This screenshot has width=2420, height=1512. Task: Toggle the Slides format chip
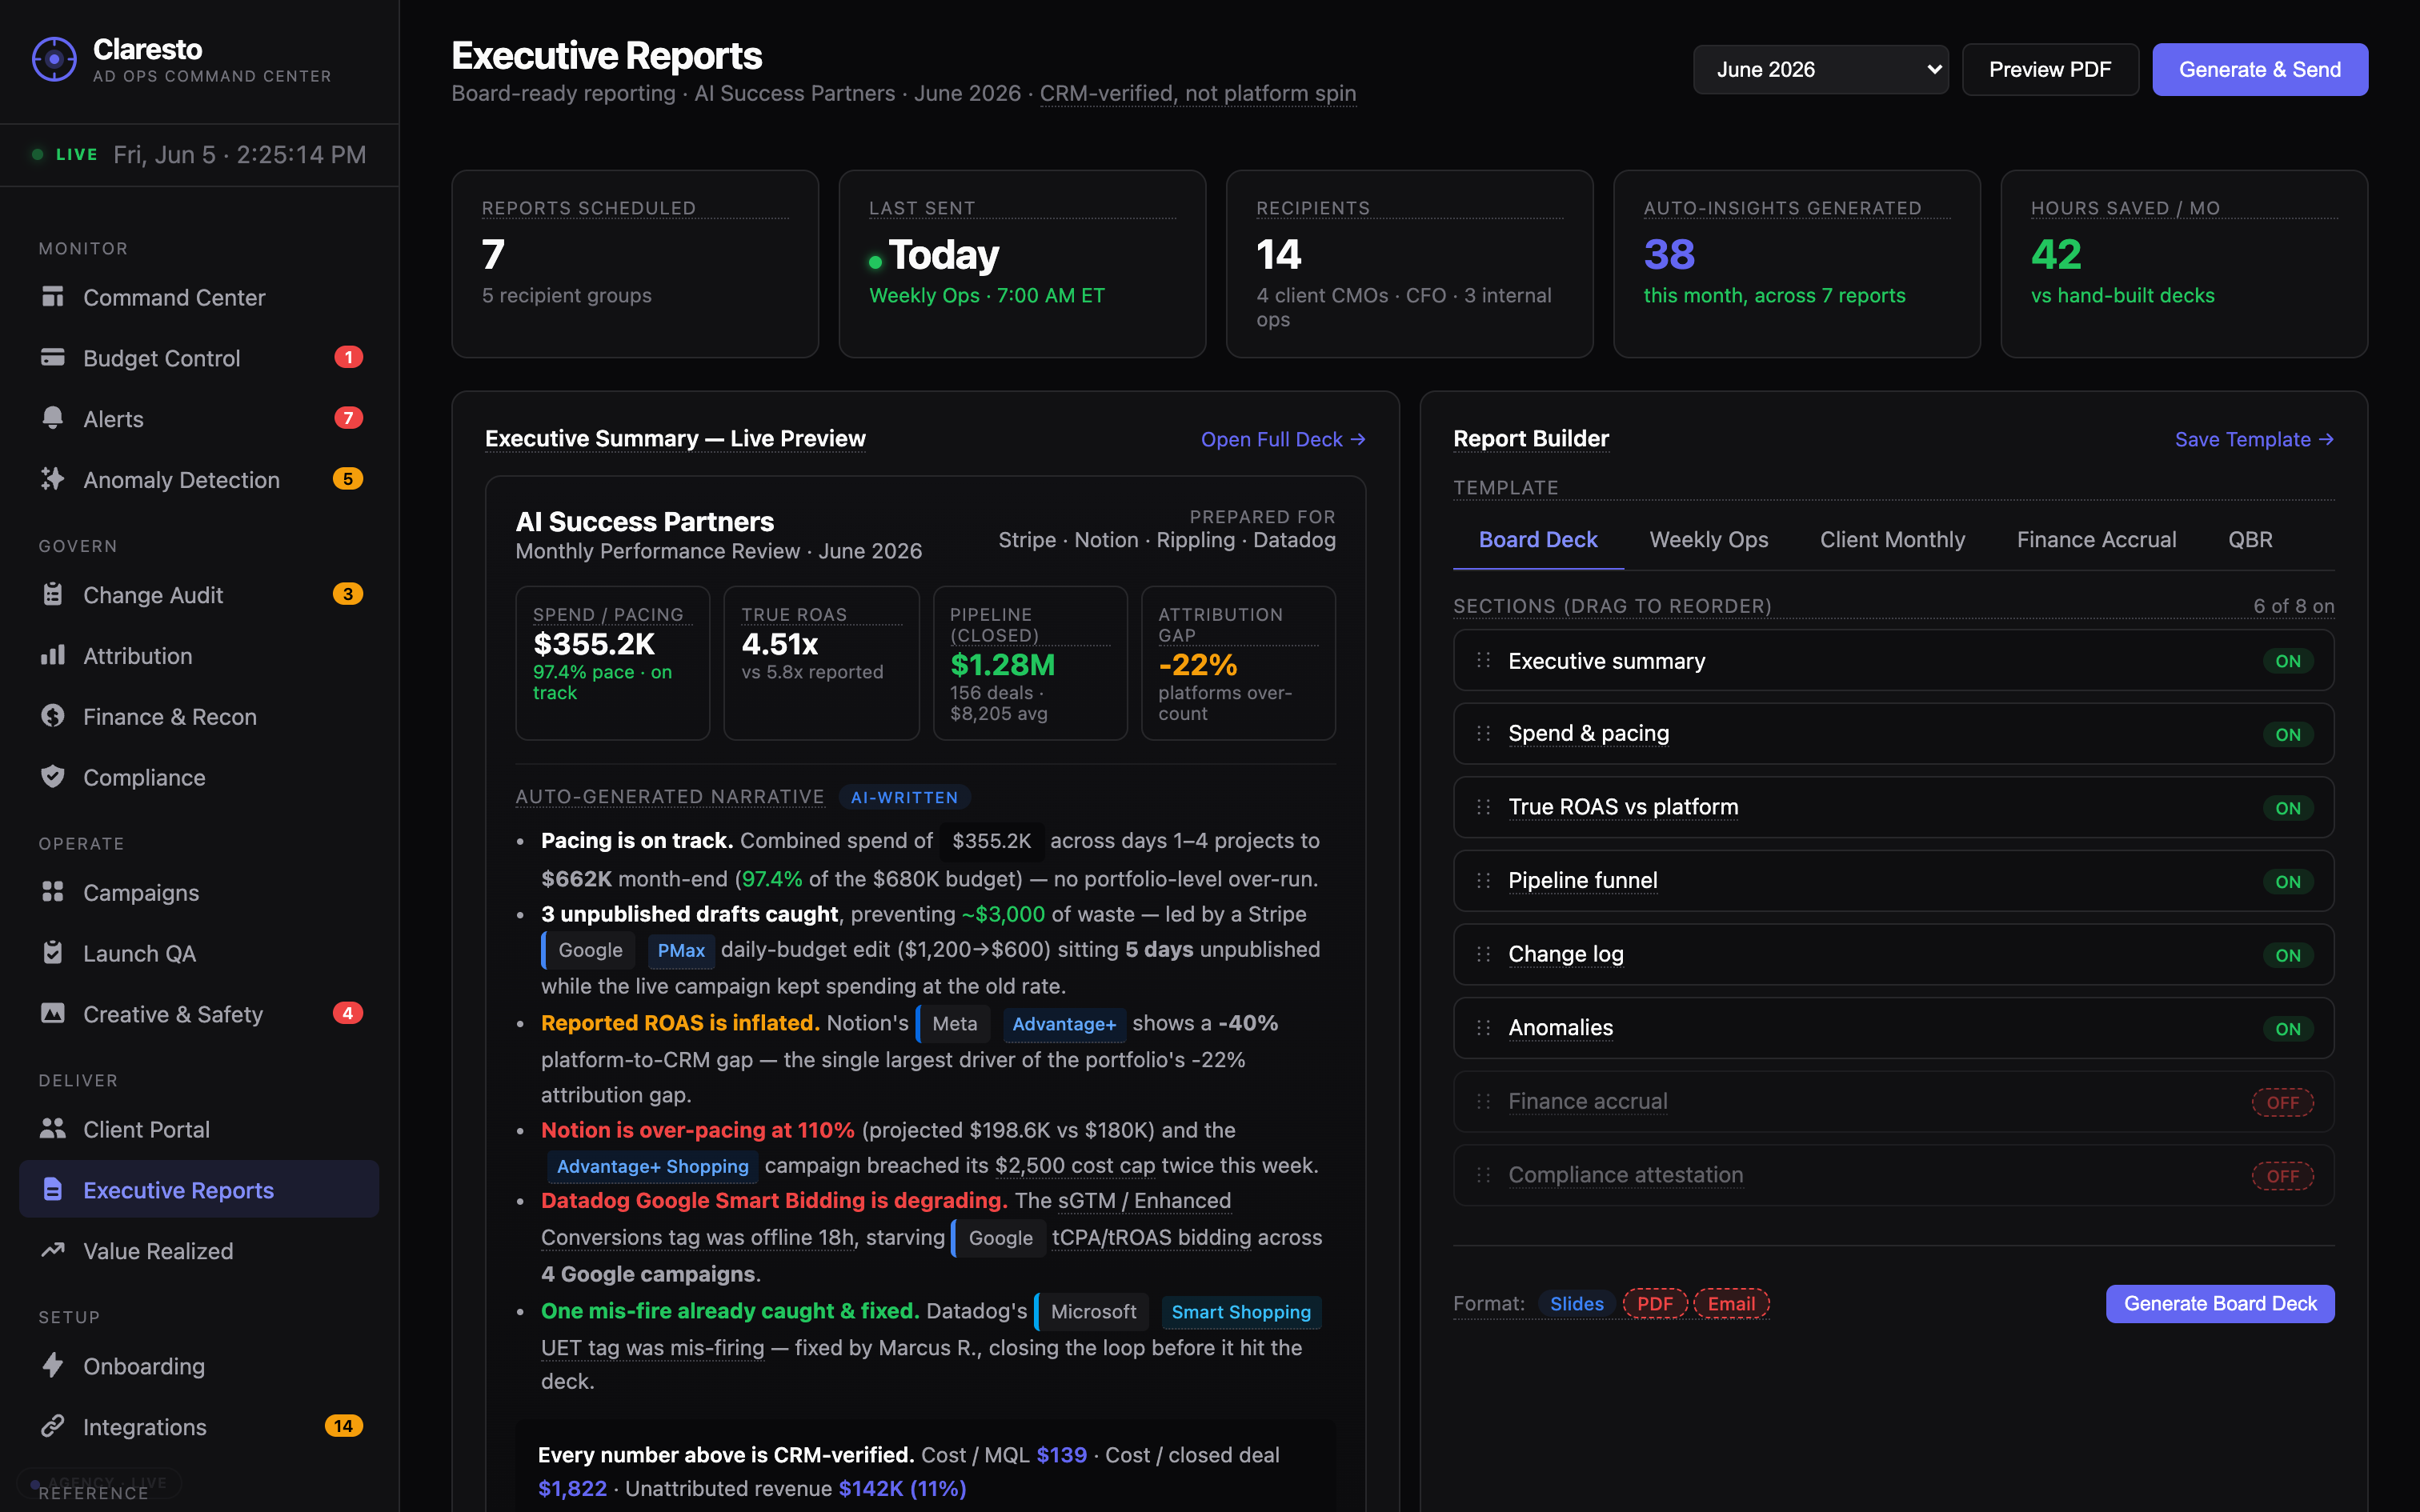[x=1576, y=1303]
